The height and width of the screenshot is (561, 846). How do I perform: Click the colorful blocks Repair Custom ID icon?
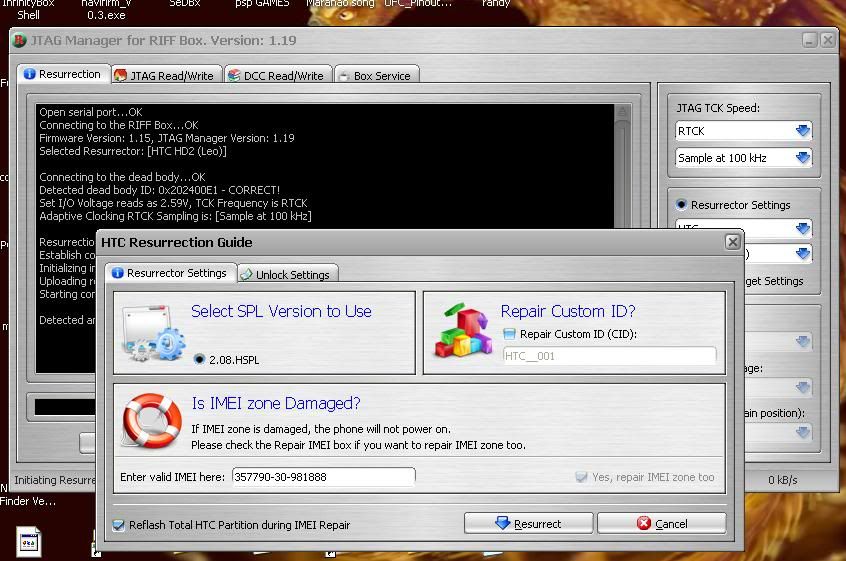coord(462,330)
